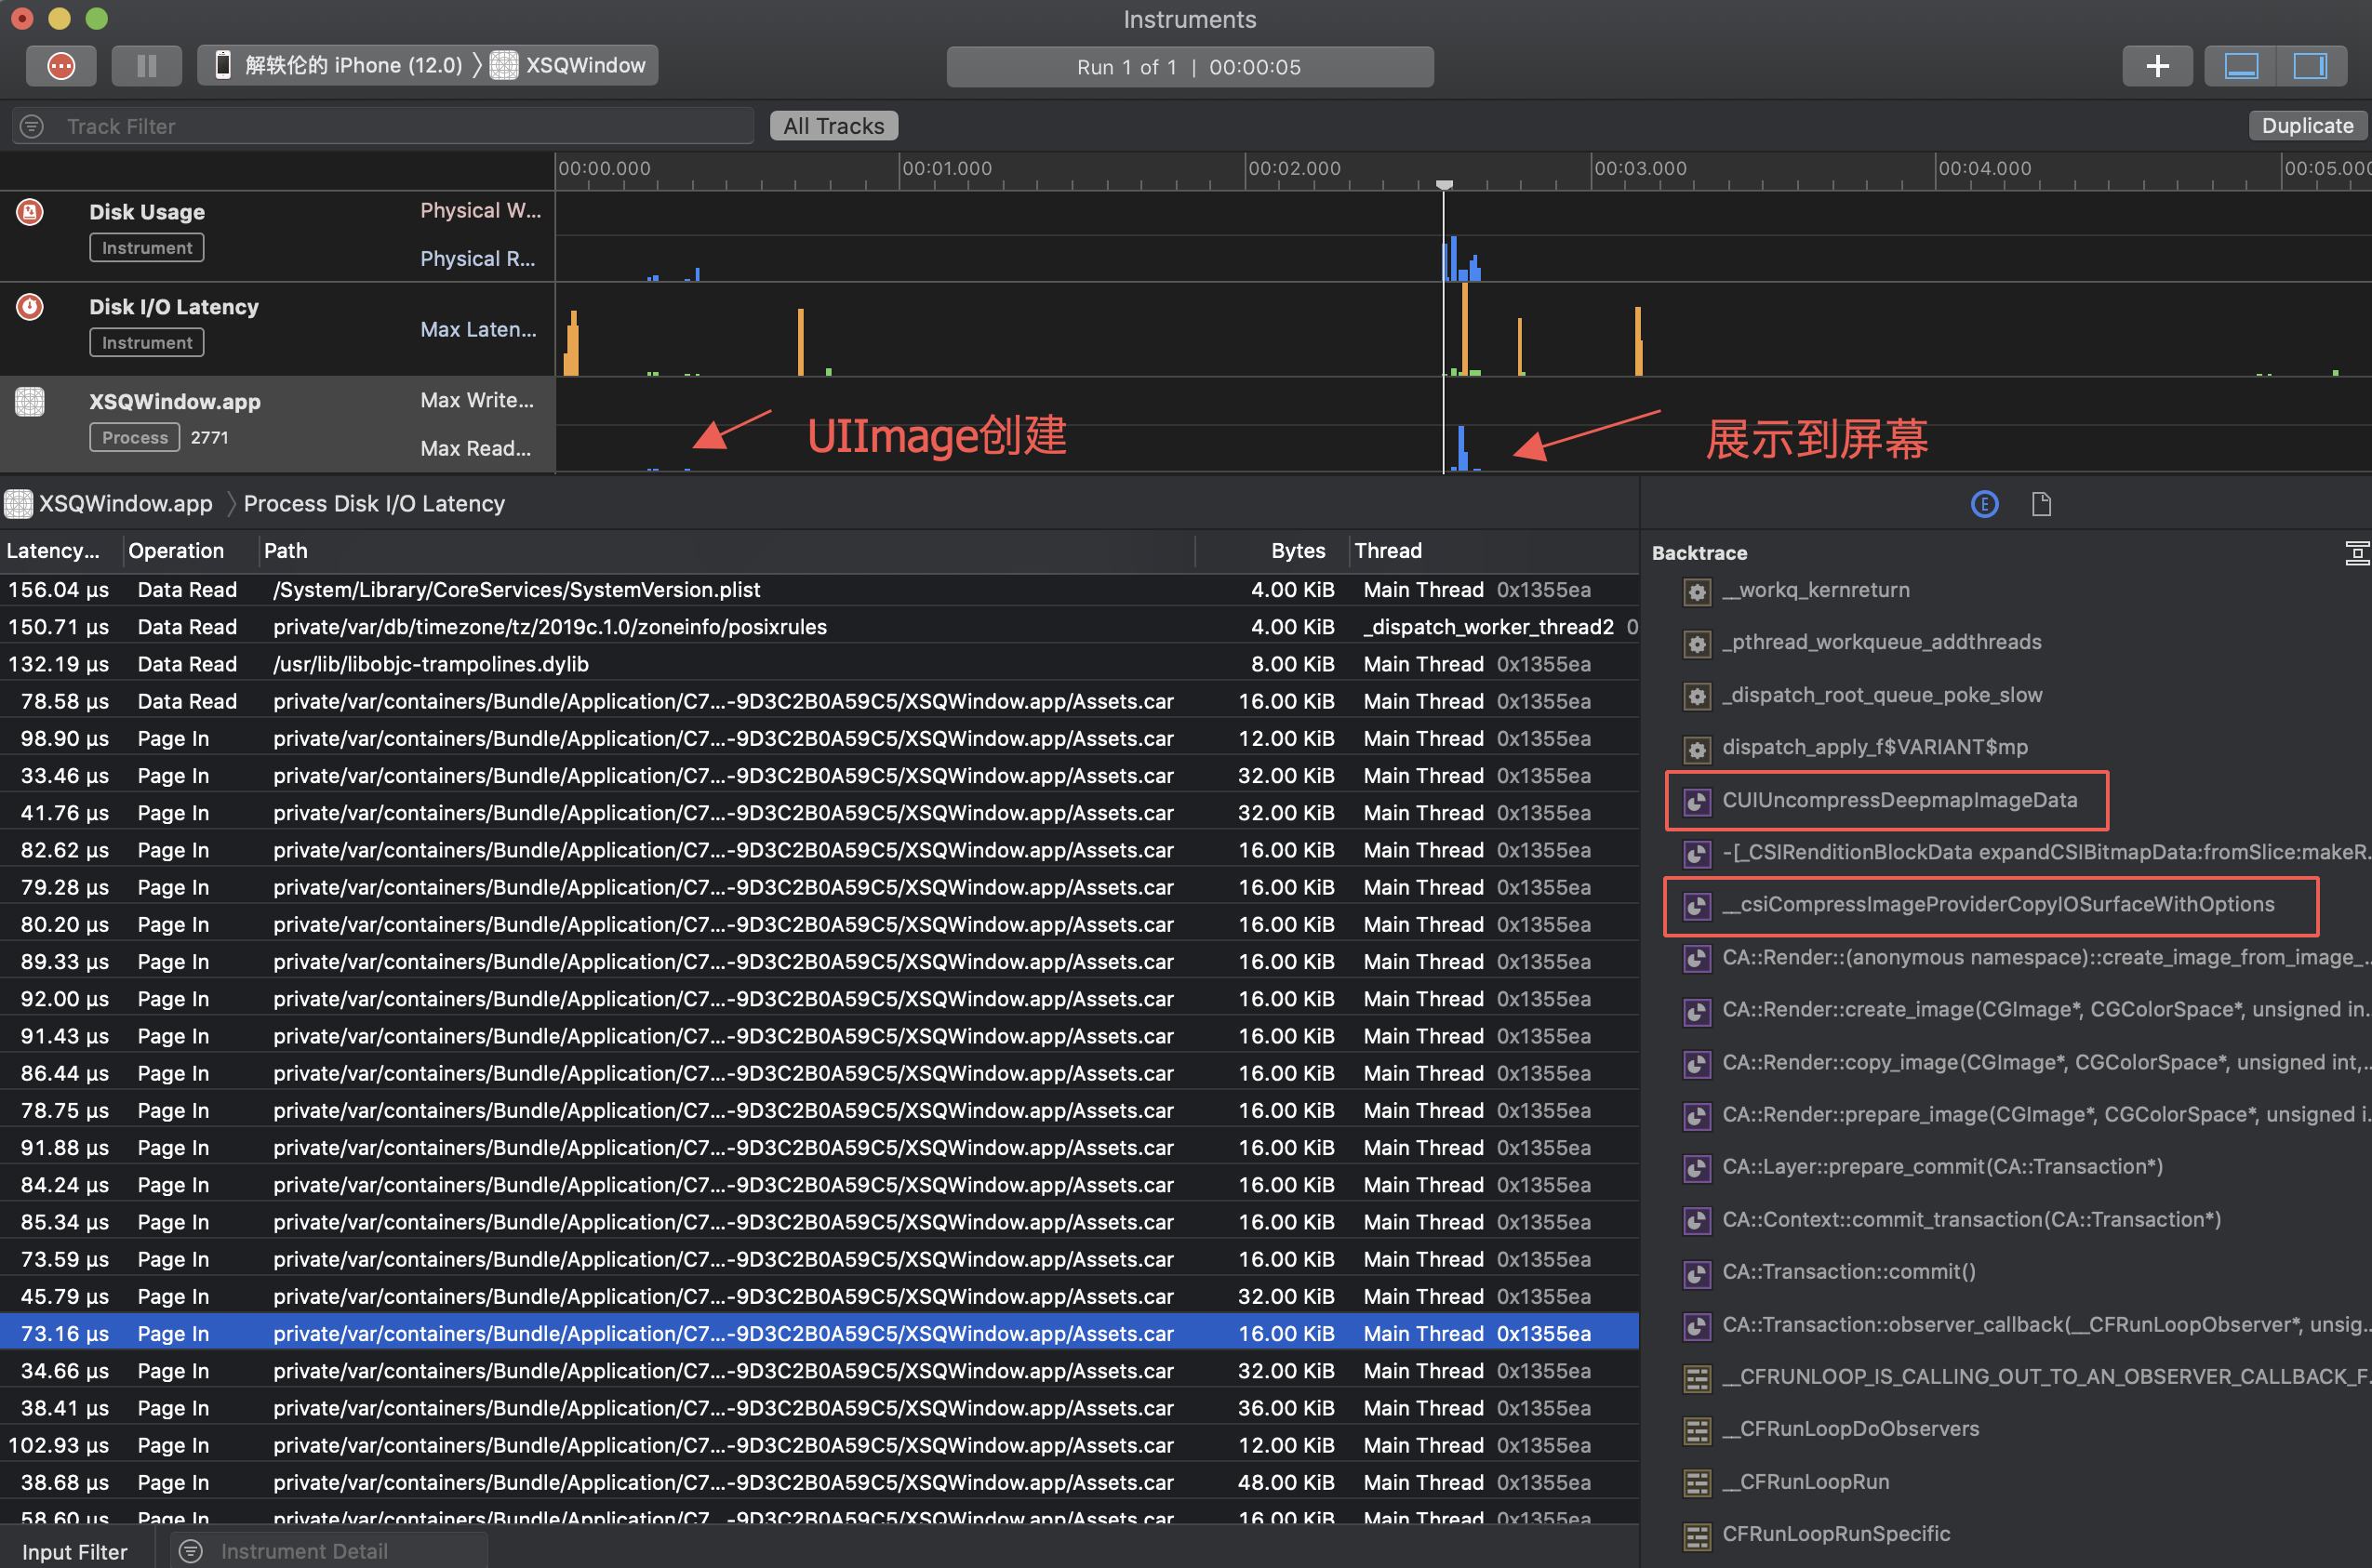Select __csiCompressImageProviderCopyIOSurfaceWithOptions backtrace frame
Viewport: 2372px width, 1568px height.
[1997, 904]
